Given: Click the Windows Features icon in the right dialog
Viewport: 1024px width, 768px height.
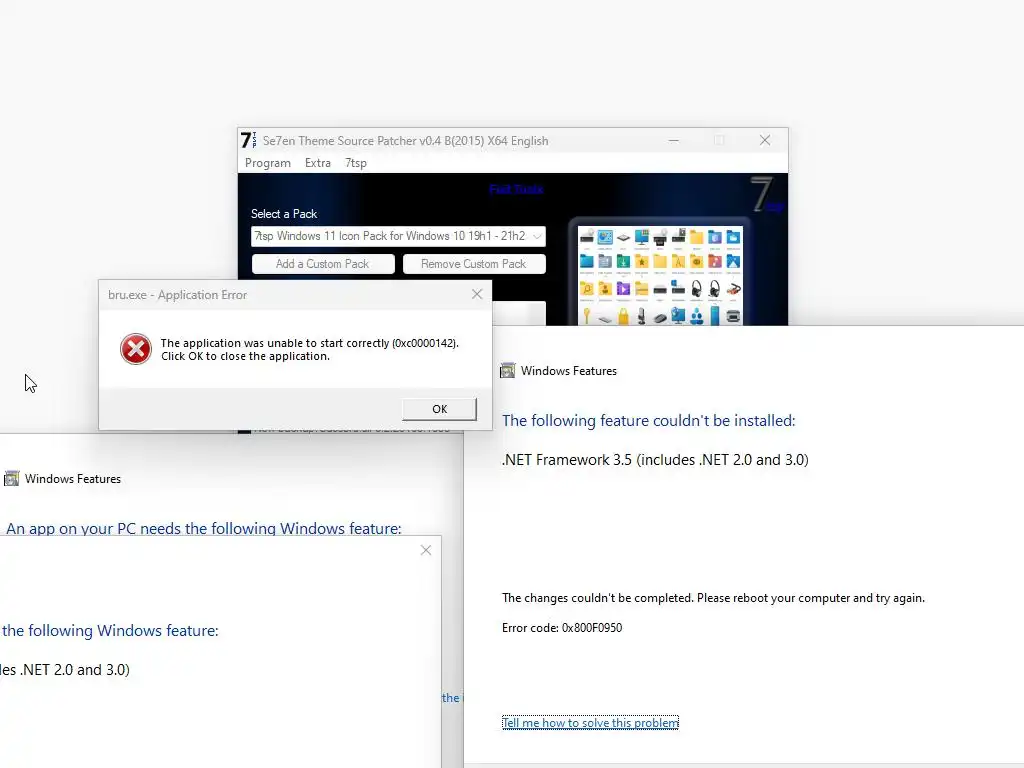Looking at the screenshot, I should 507,371.
